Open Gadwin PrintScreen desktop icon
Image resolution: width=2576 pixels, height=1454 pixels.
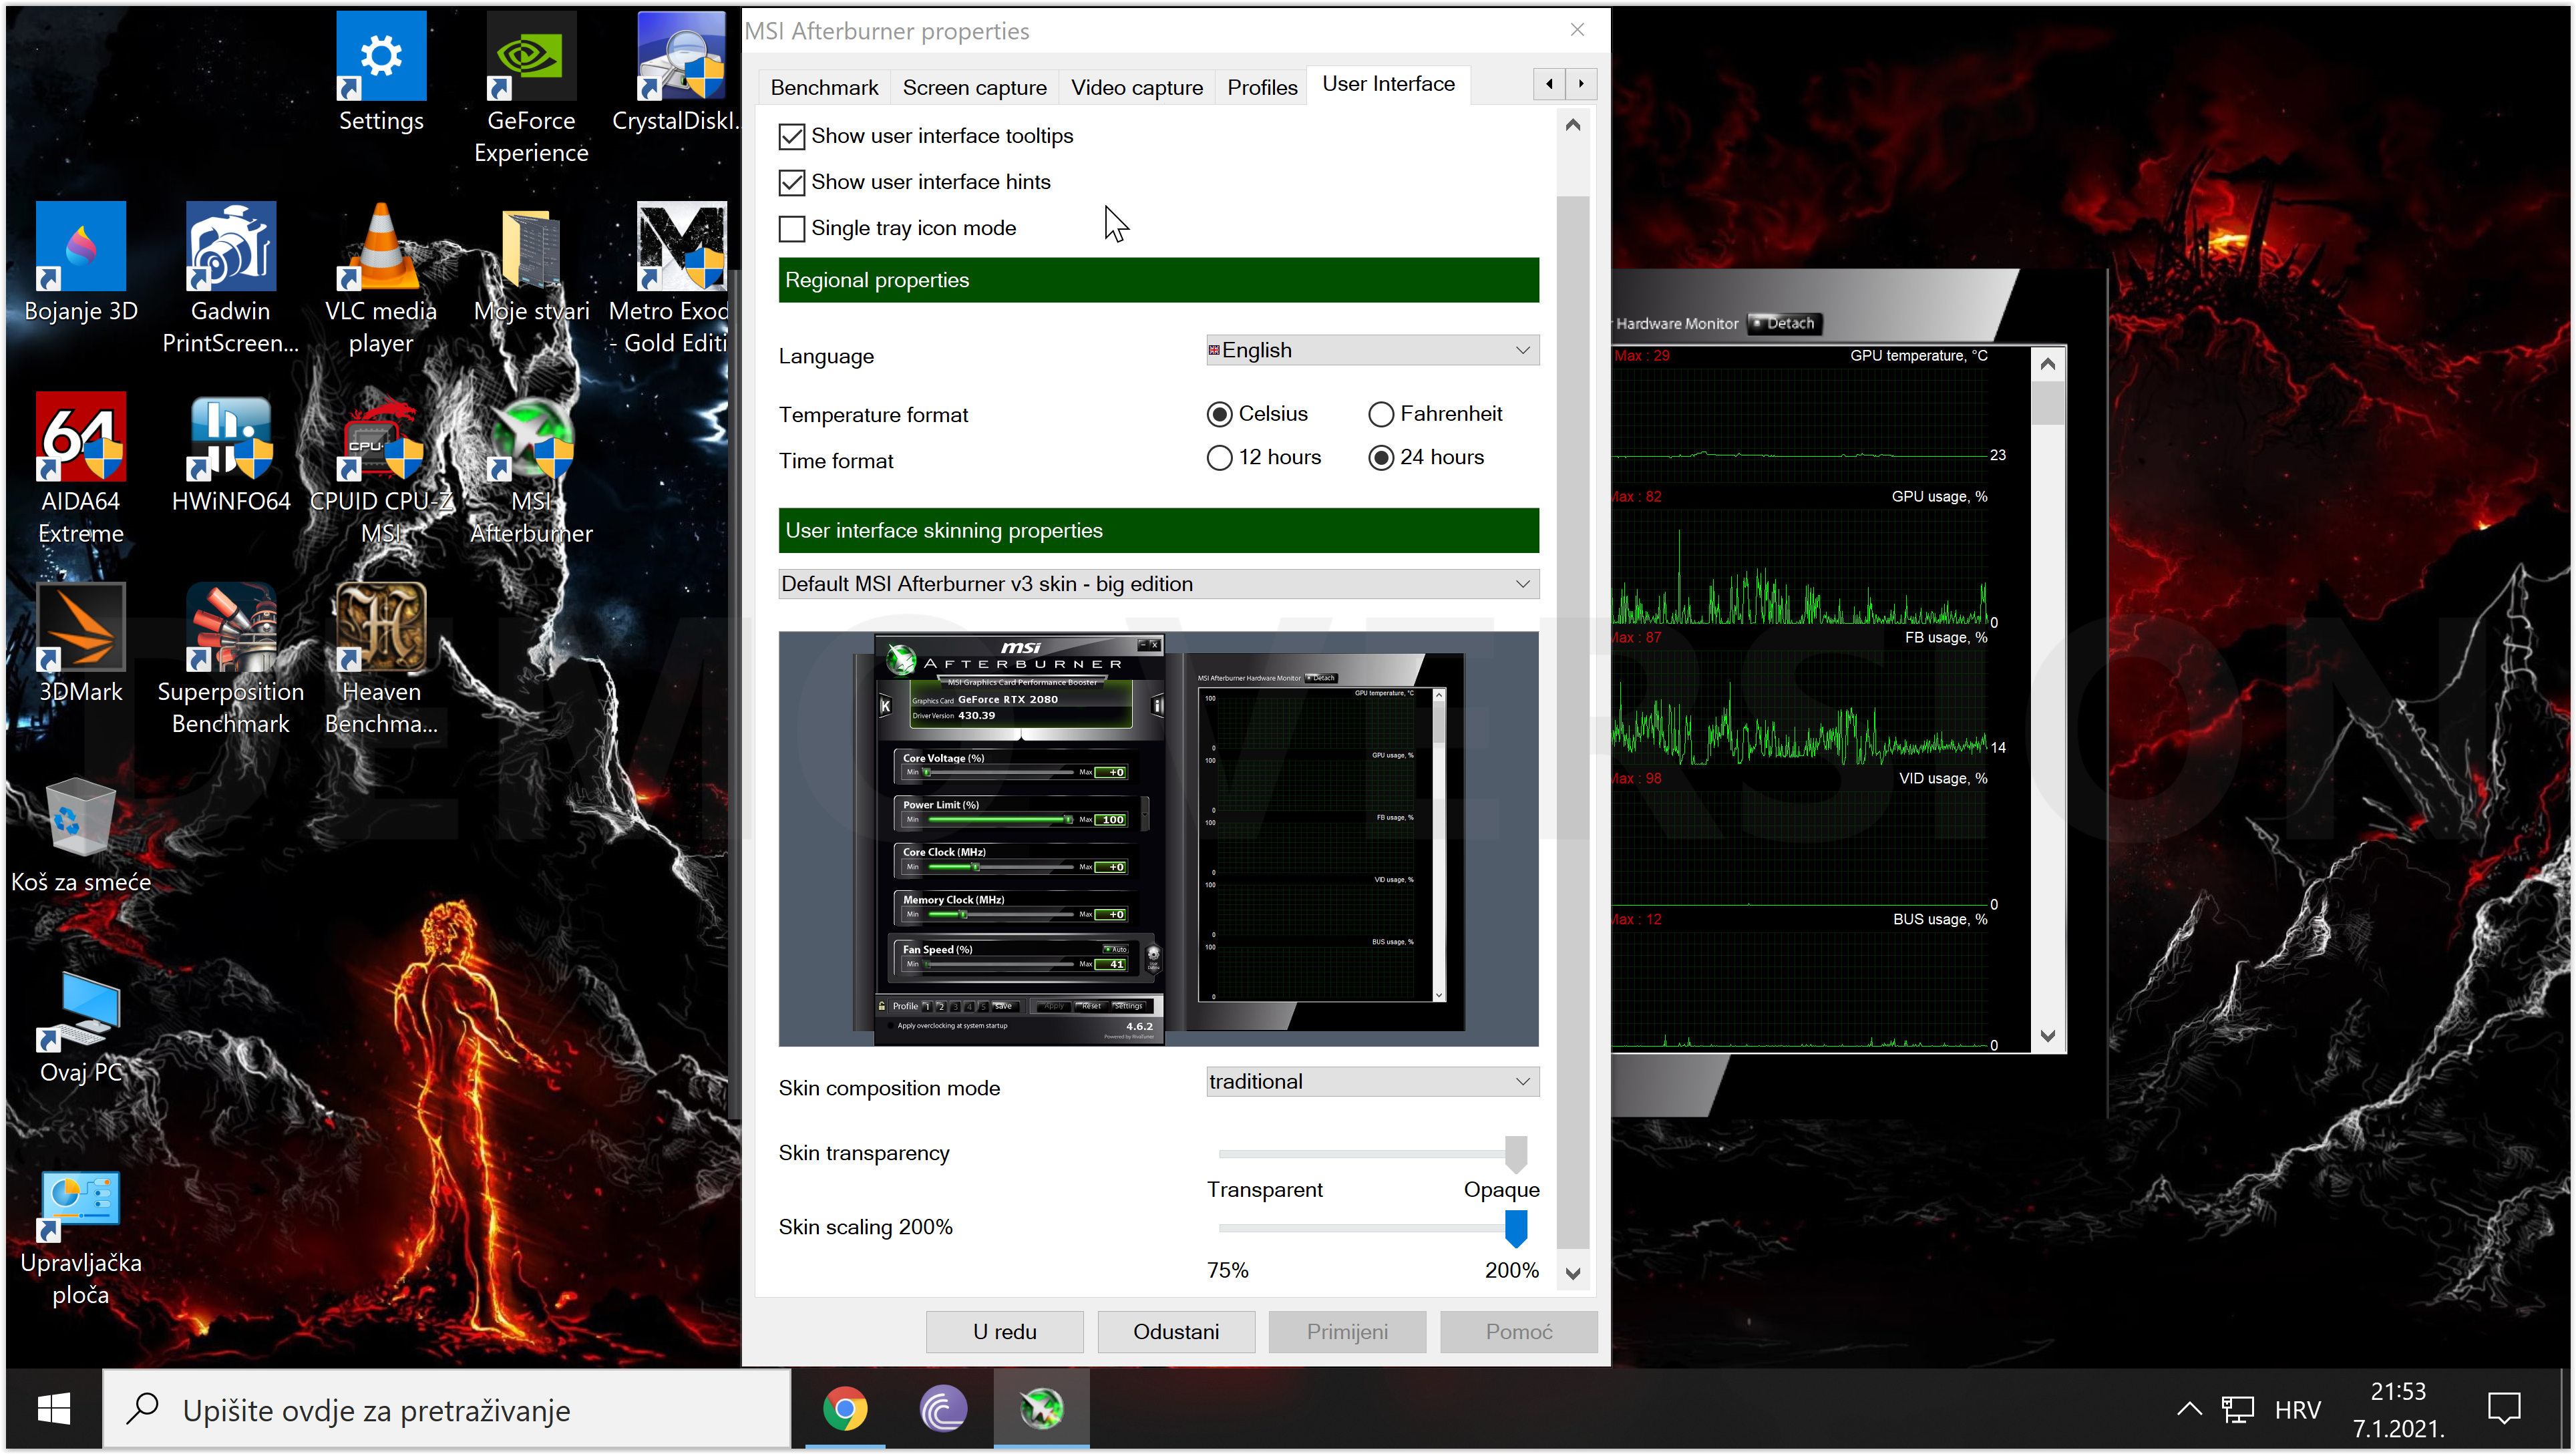(x=231, y=278)
